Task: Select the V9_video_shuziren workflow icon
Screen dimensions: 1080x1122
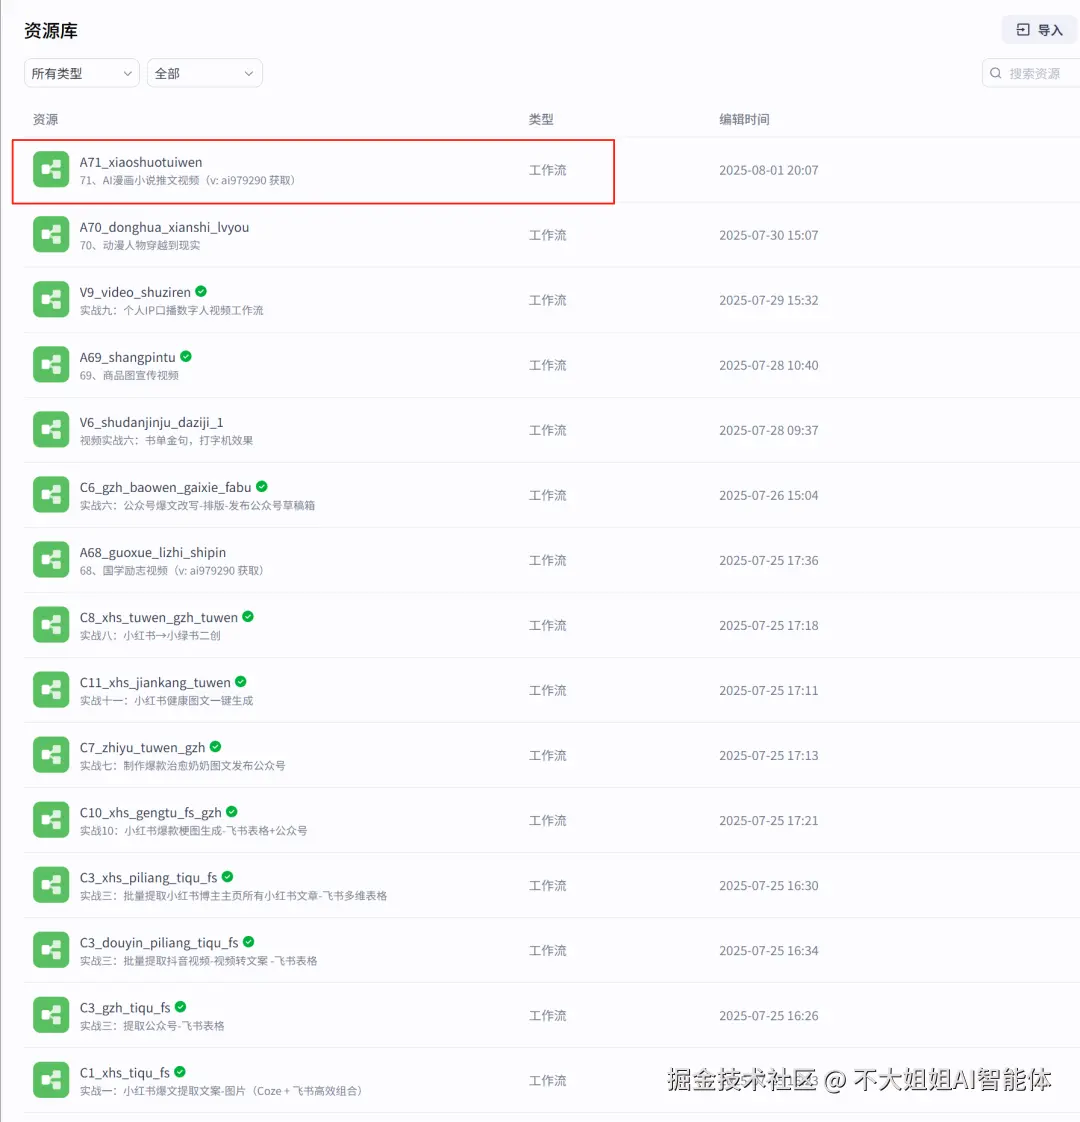Action: [x=51, y=299]
